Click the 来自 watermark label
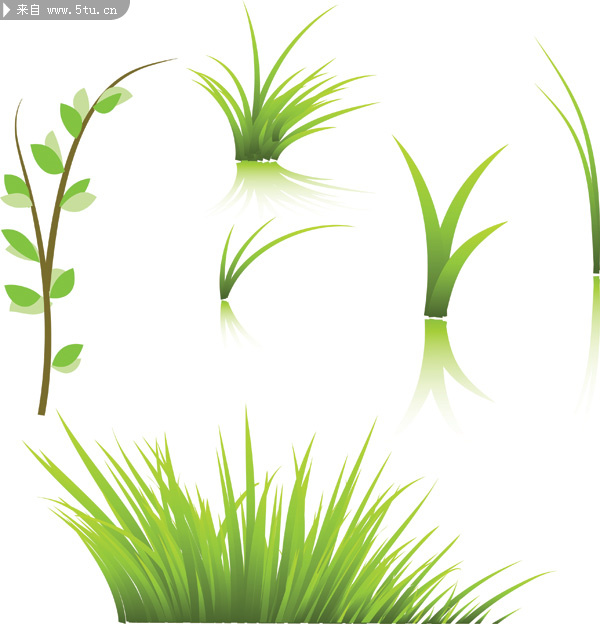Viewport: 600px width, 624px height. pos(29,10)
